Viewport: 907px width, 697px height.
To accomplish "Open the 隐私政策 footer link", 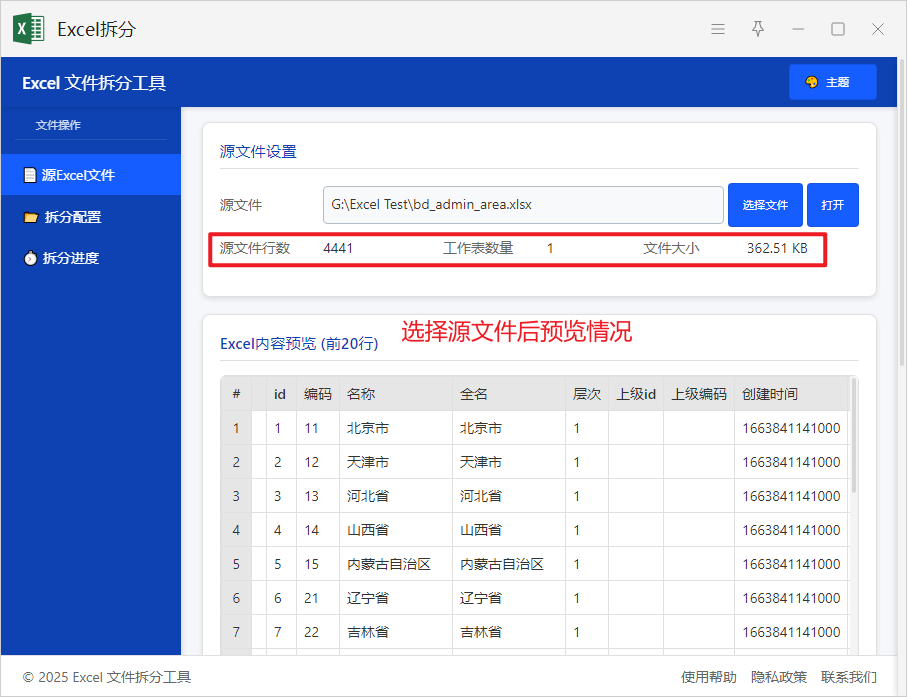I will click(x=779, y=677).
